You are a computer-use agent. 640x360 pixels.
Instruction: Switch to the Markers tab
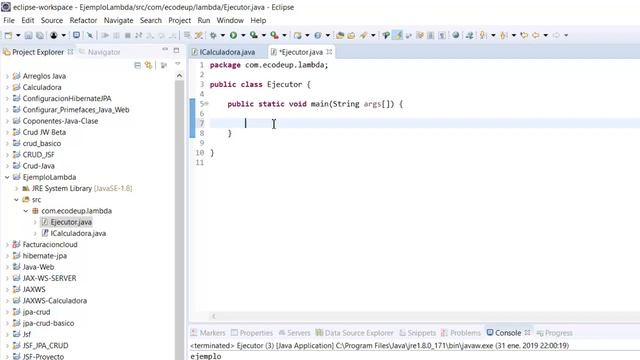click(x=208, y=333)
